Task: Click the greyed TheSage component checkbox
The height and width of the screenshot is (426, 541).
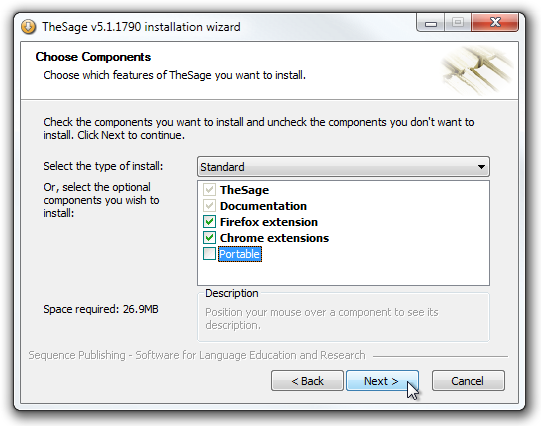Action: pyautogui.click(x=209, y=190)
